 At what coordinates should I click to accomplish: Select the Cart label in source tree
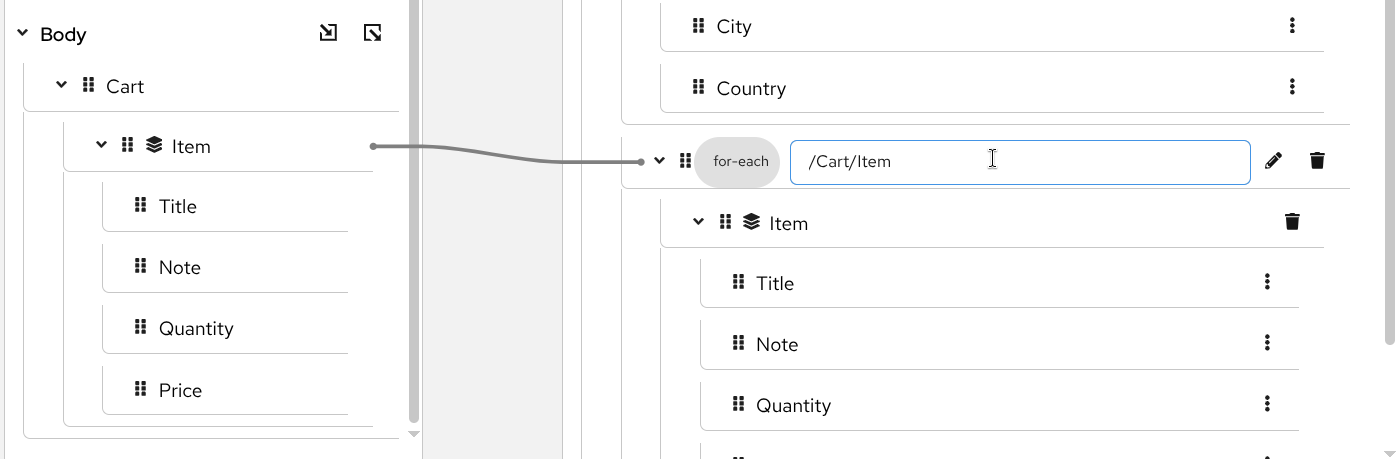125,87
